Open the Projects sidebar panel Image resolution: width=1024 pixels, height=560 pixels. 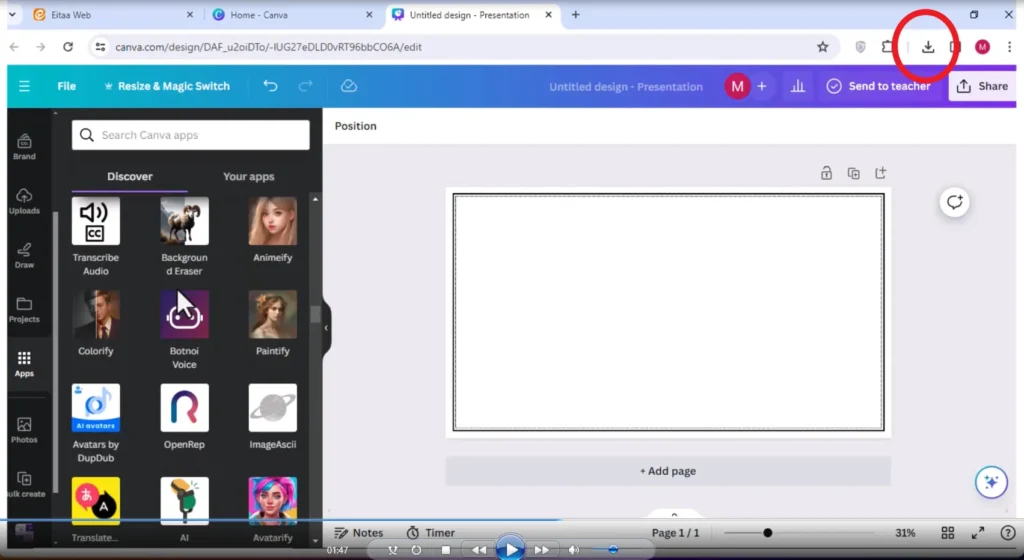pos(24,309)
